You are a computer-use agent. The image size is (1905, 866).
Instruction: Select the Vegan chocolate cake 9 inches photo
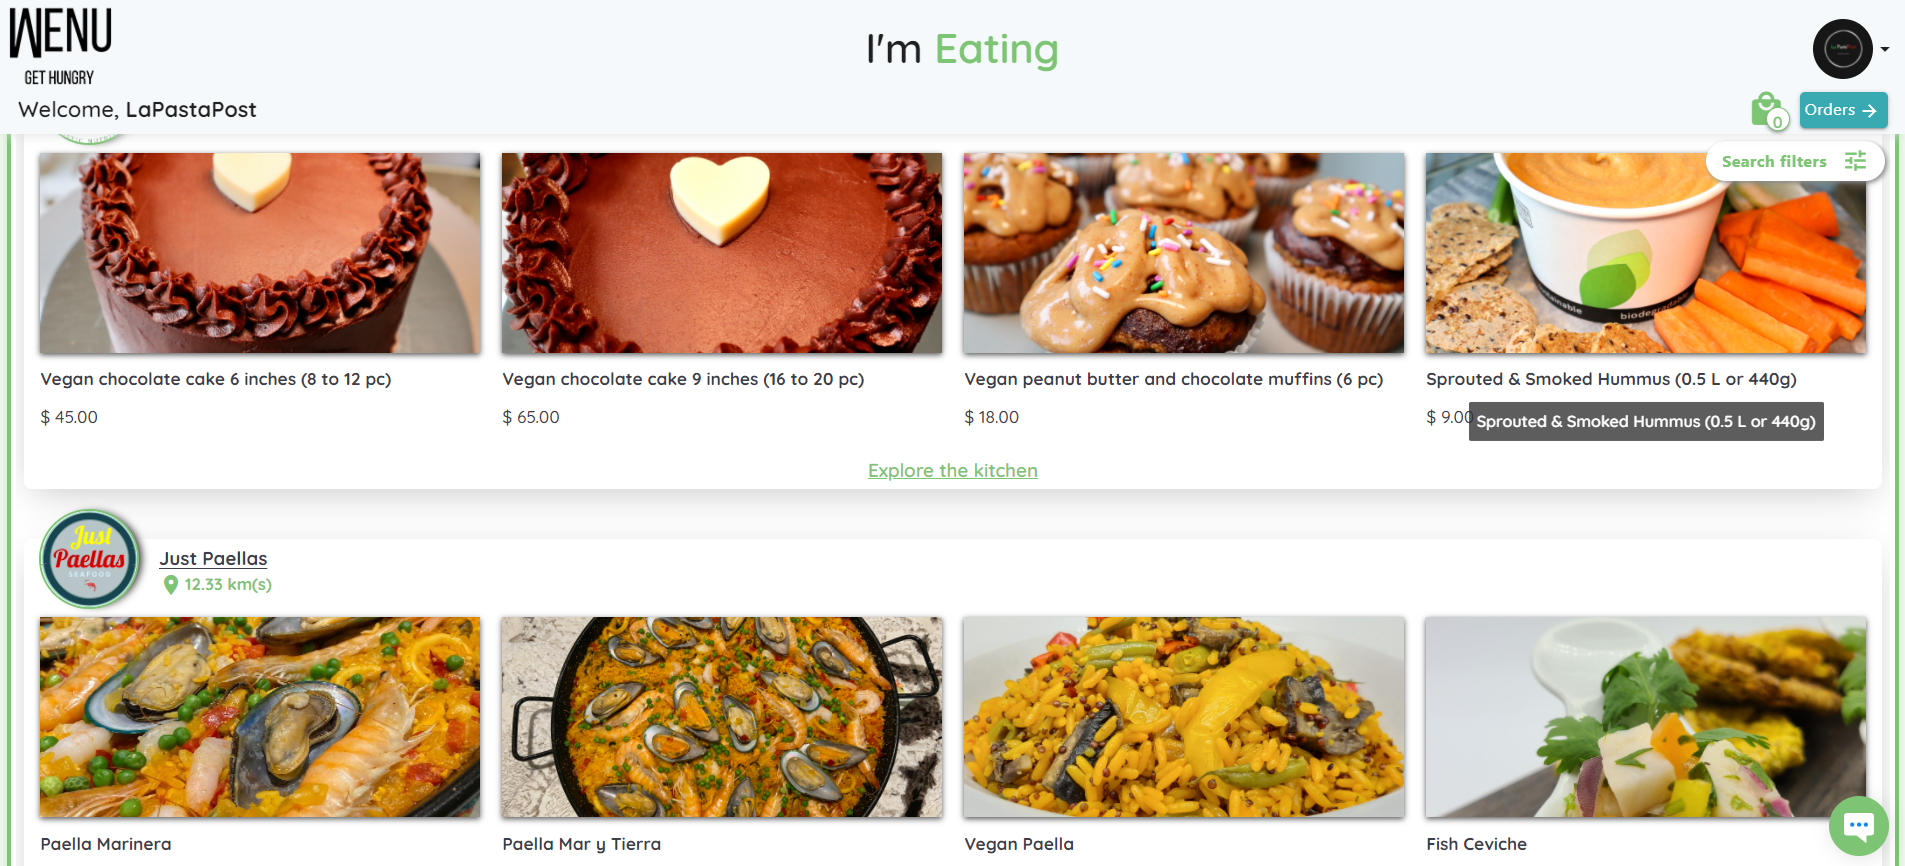tap(722, 253)
